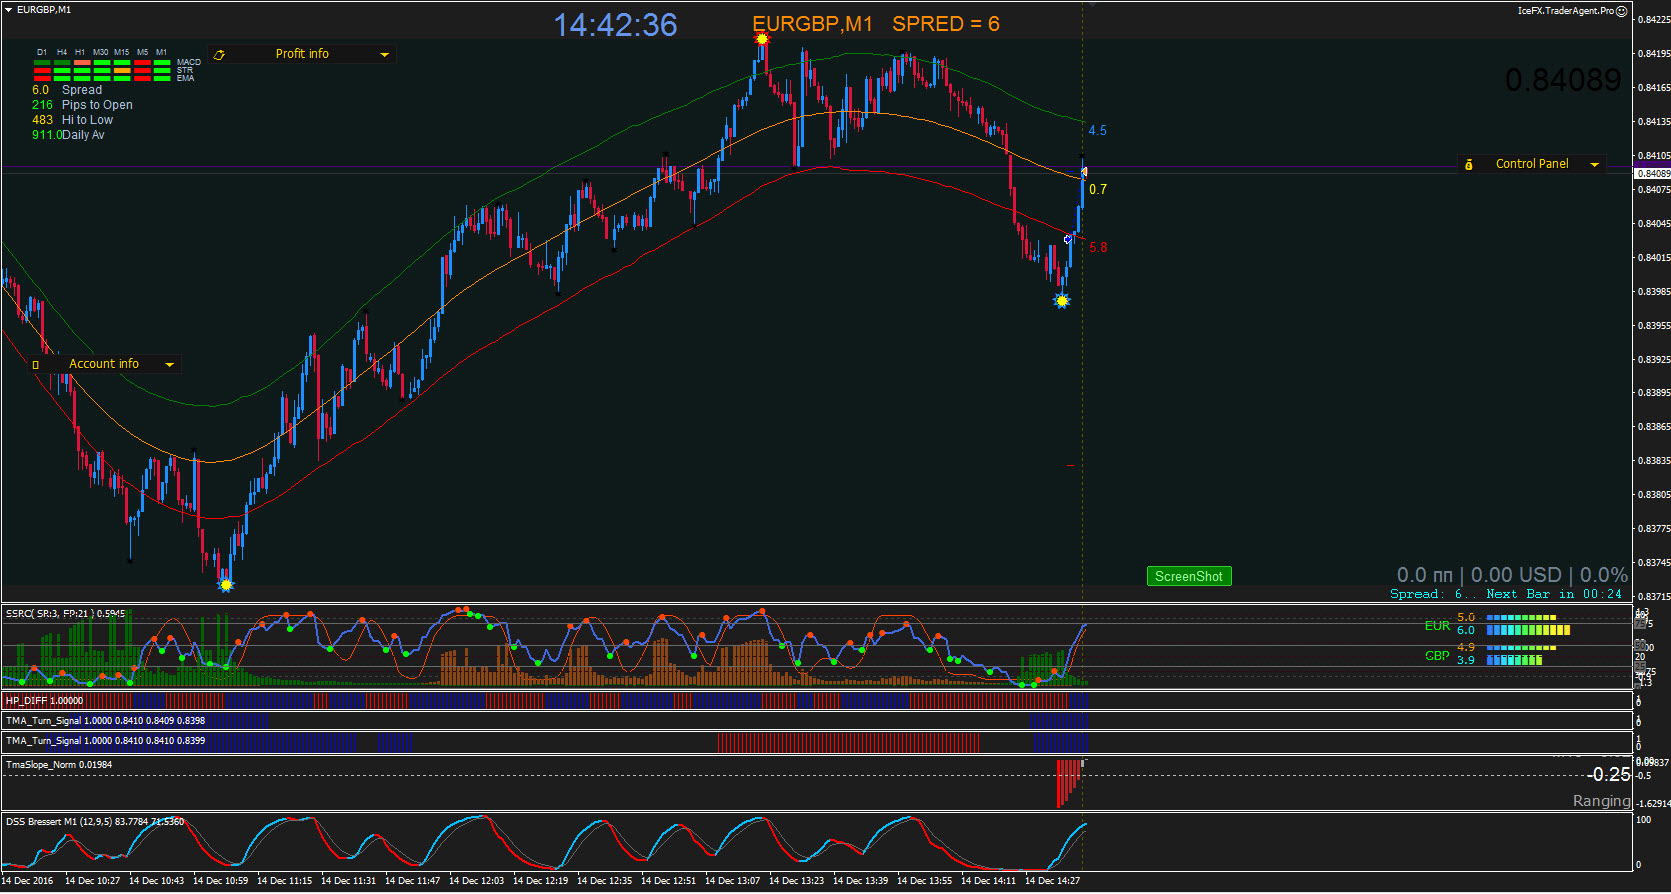The height and width of the screenshot is (894, 1671).
Task: Click the IceFX.TraderAgent.Pro smiley icon
Action: click(1622, 11)
